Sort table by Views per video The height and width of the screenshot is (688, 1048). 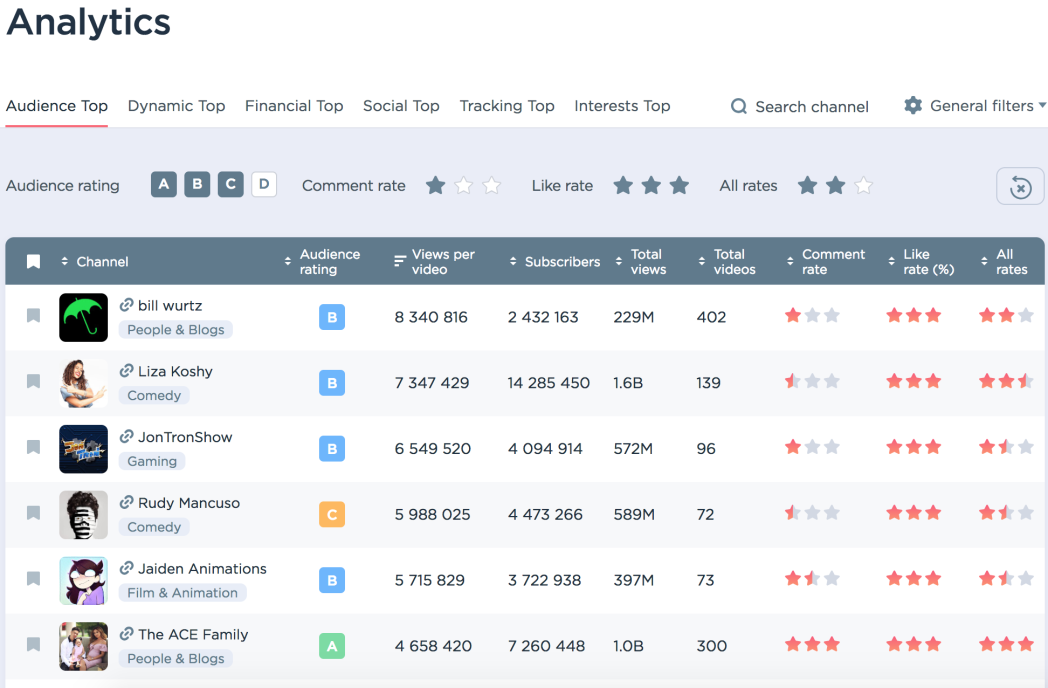(434, 261)
